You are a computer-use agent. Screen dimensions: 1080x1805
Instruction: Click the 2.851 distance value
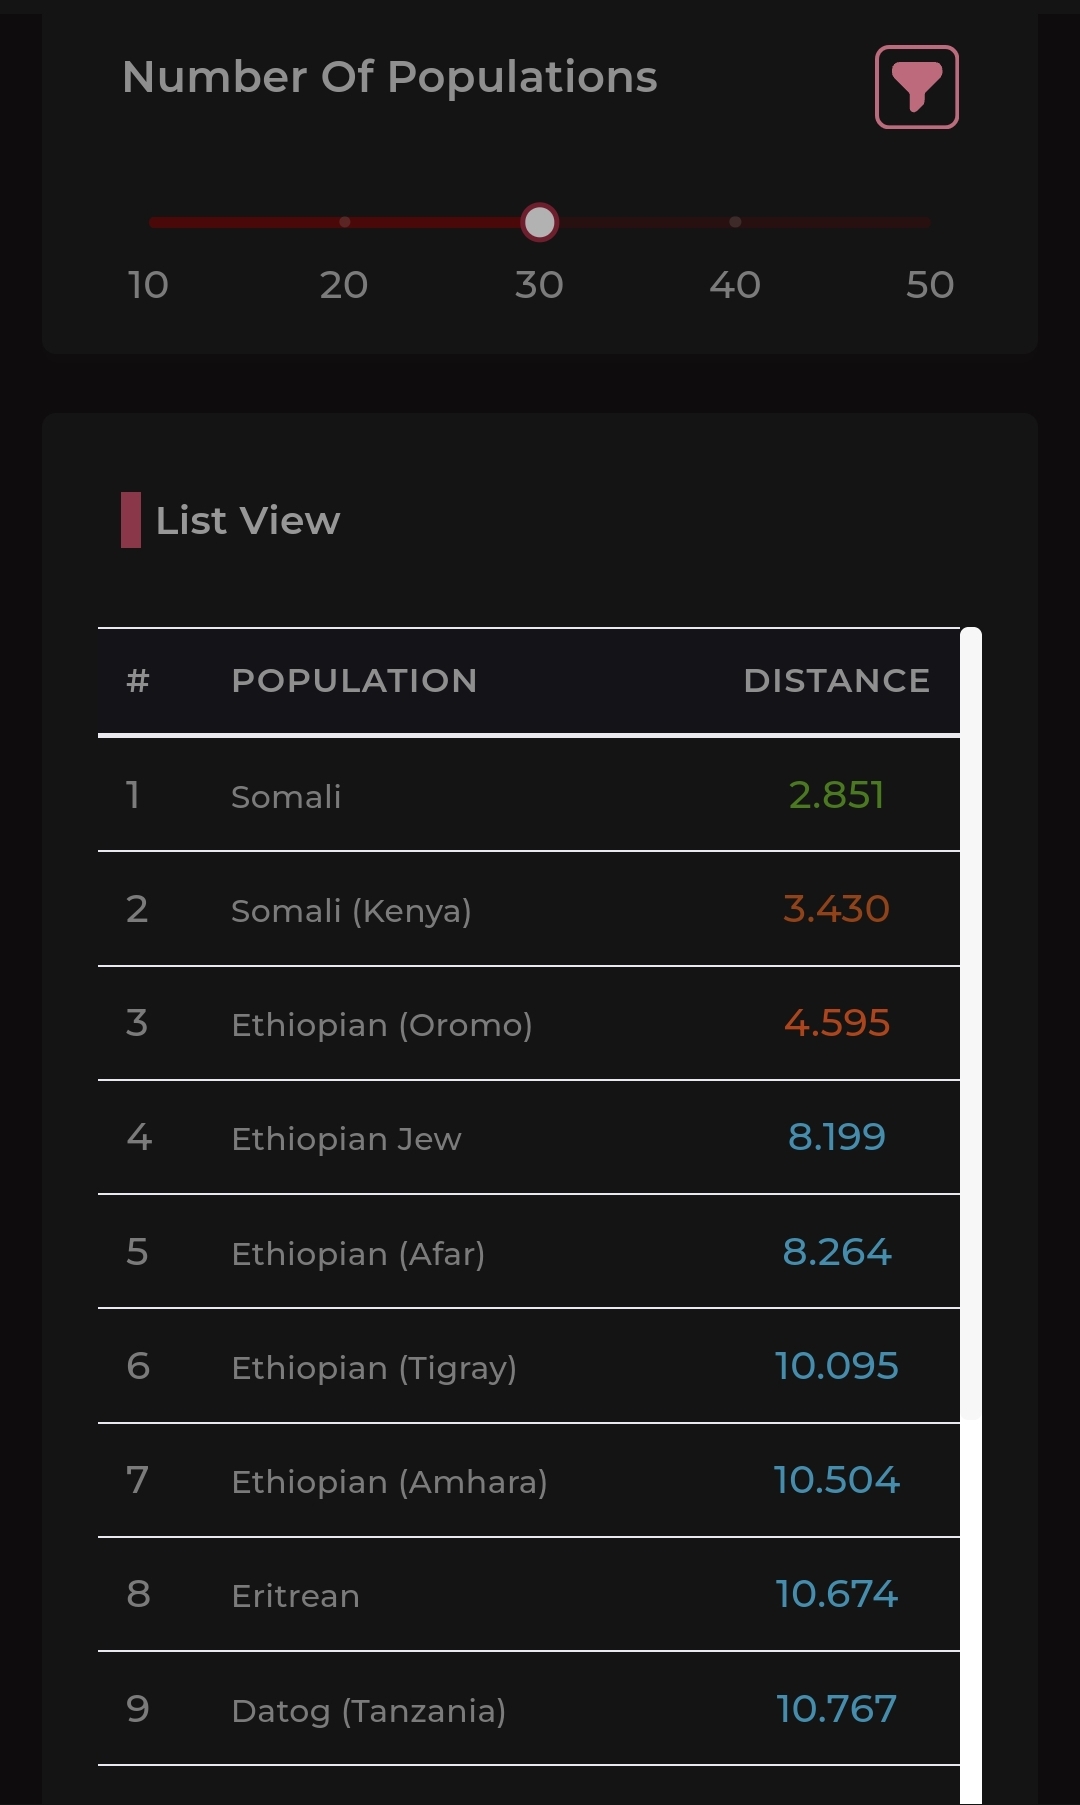pyautogui.click(x=837, y=795)
